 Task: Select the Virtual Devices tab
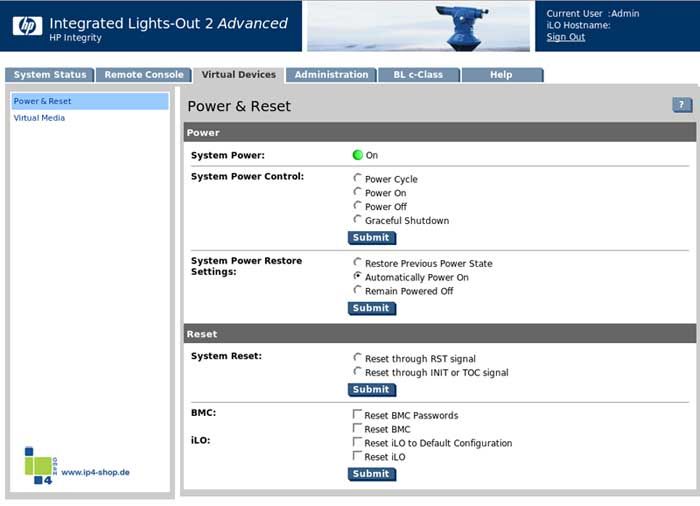point(238,75)
